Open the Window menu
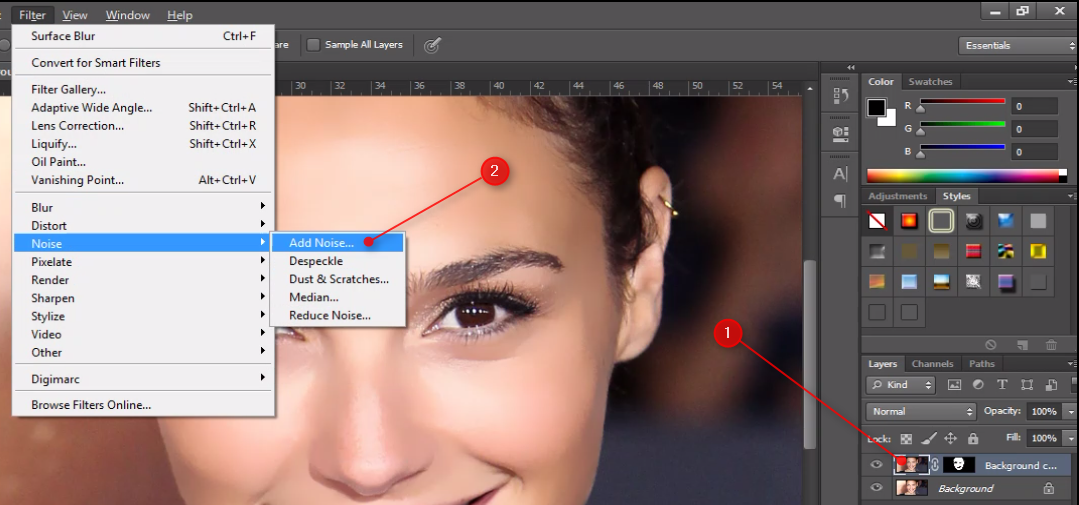This screenshot has height=505, width=1079. [128, 15]
